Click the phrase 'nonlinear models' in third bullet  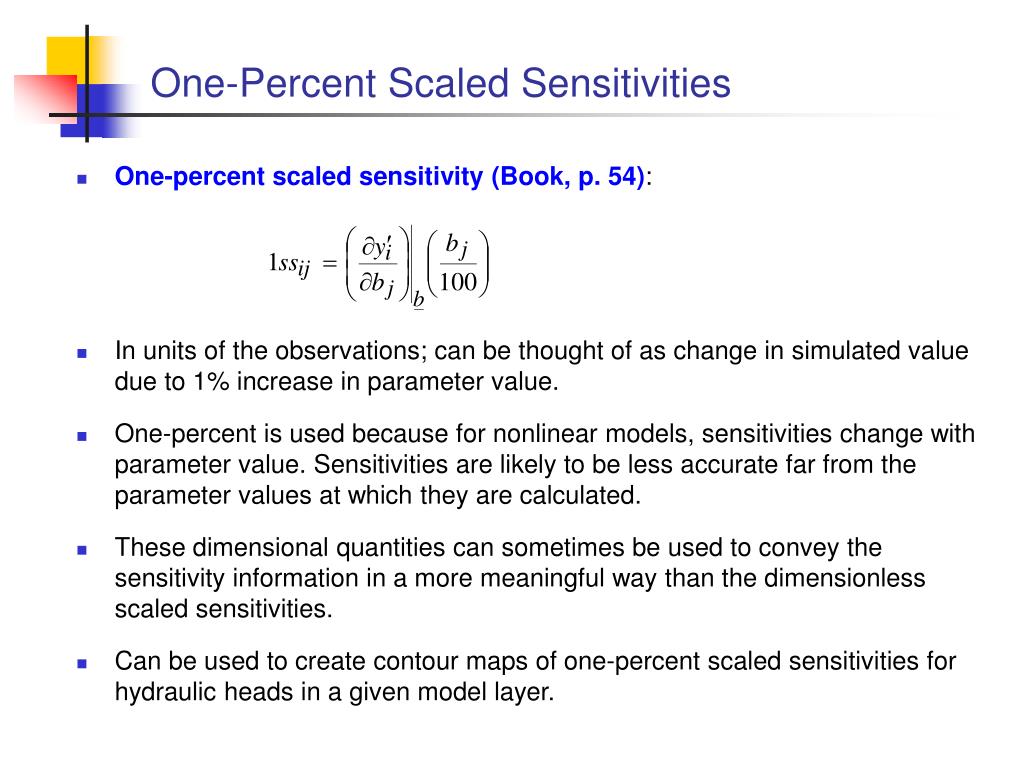tap(592, 434)
